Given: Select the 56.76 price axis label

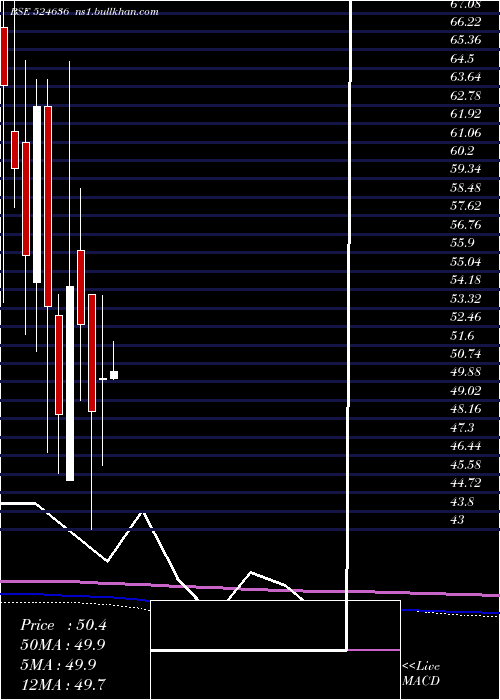Looking at the screenshot, I should pos(466,225).
